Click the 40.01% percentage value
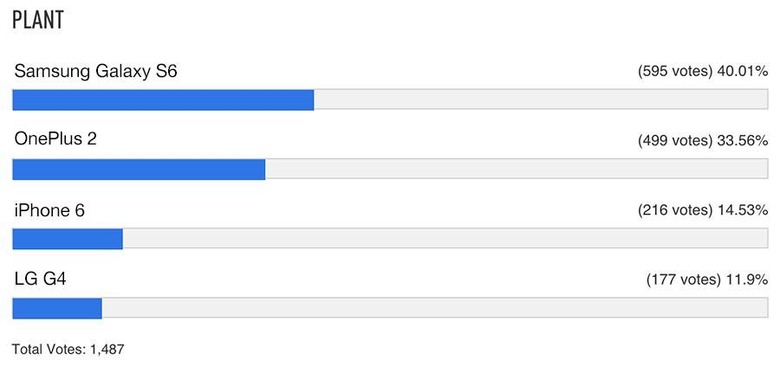The width and height of the screenshot is (780, 373). point(743,72)
